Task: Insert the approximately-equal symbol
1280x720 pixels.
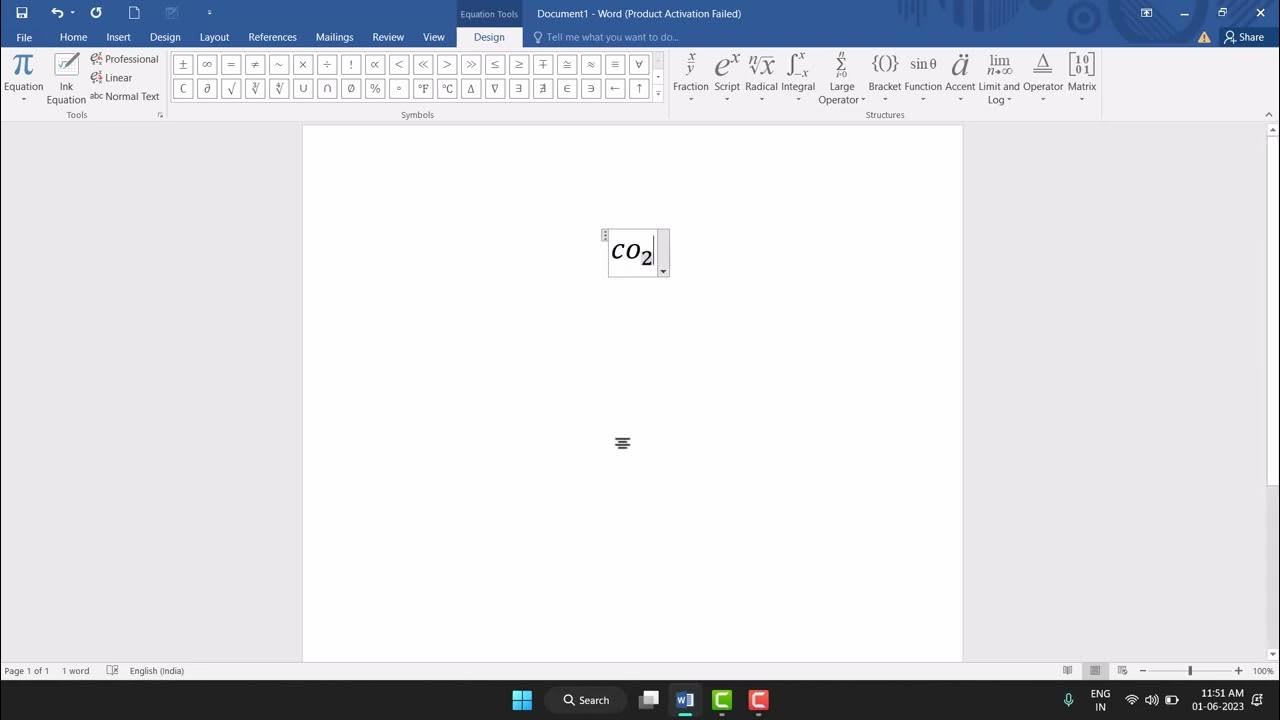Action: tap(591, 64)
